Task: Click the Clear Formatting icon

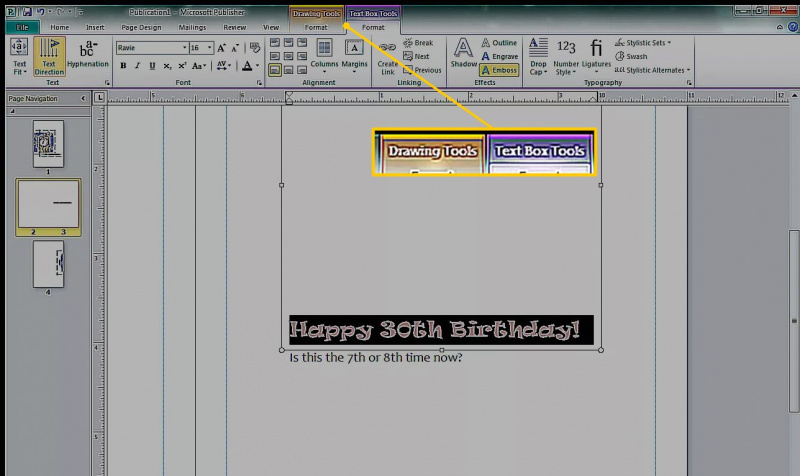Action: point(255,48)
